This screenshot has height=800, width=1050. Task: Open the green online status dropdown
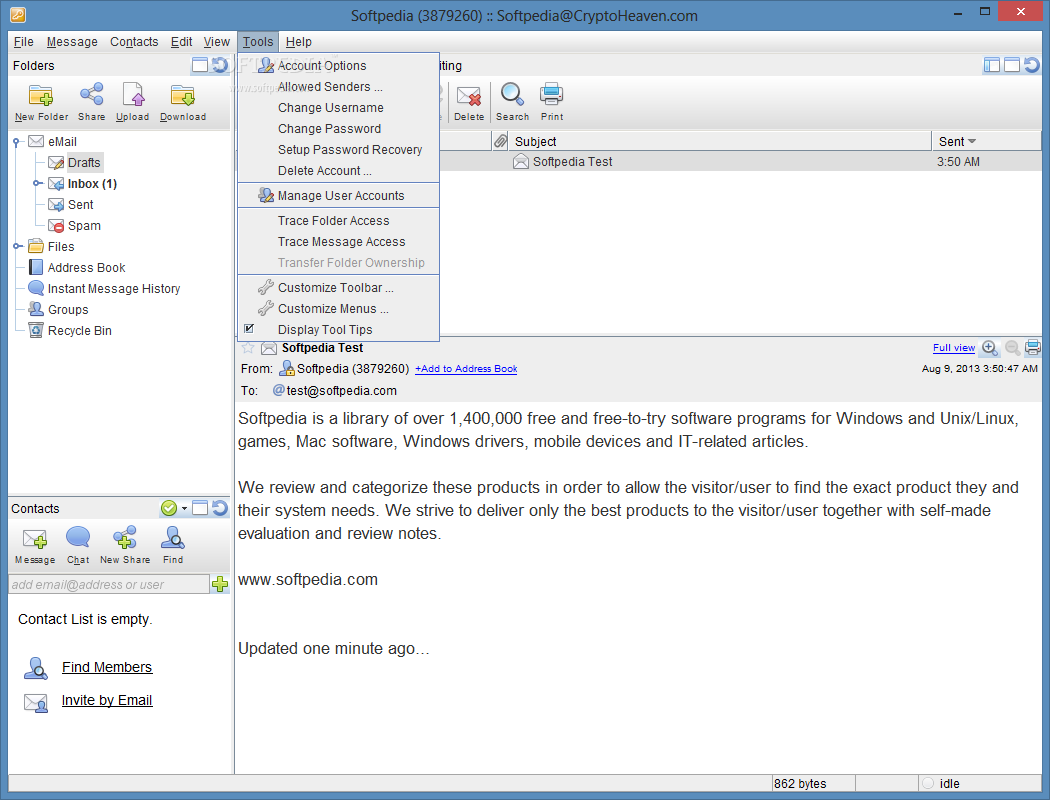point(173,508)
